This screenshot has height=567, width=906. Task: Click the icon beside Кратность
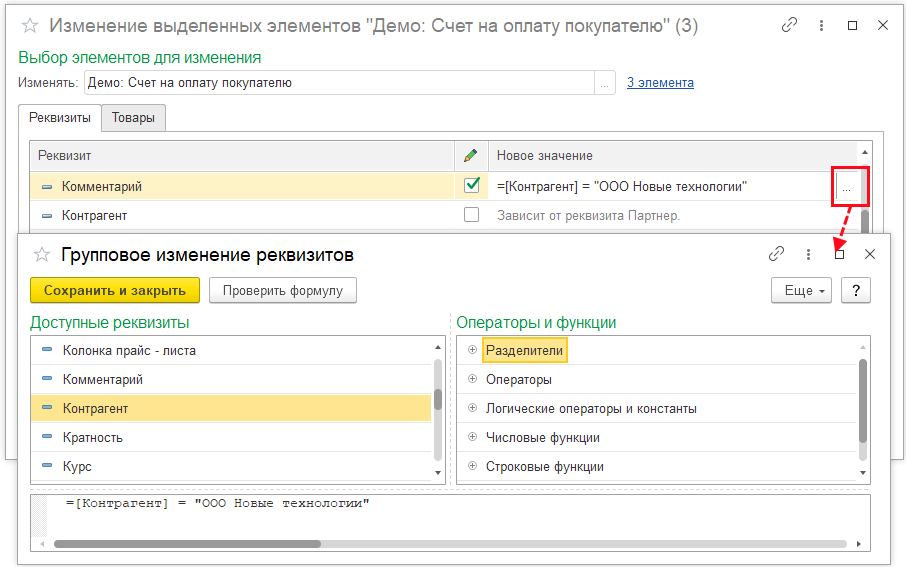point(47,436)
